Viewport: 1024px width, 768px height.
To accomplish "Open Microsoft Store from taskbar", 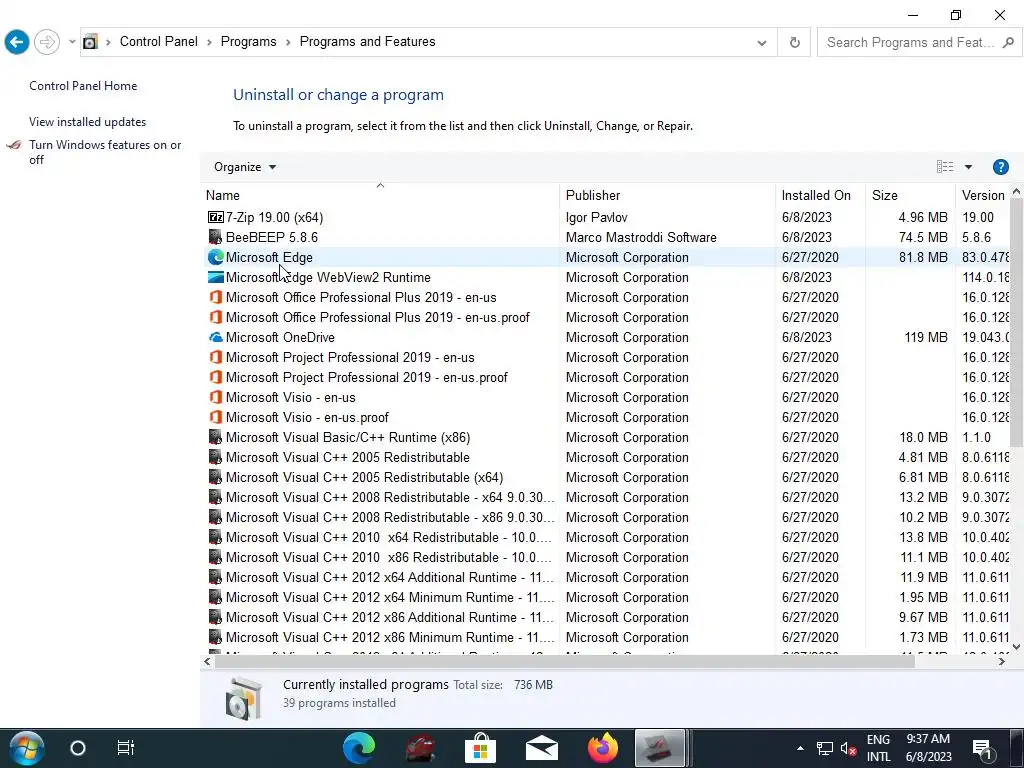I will 481,748.
